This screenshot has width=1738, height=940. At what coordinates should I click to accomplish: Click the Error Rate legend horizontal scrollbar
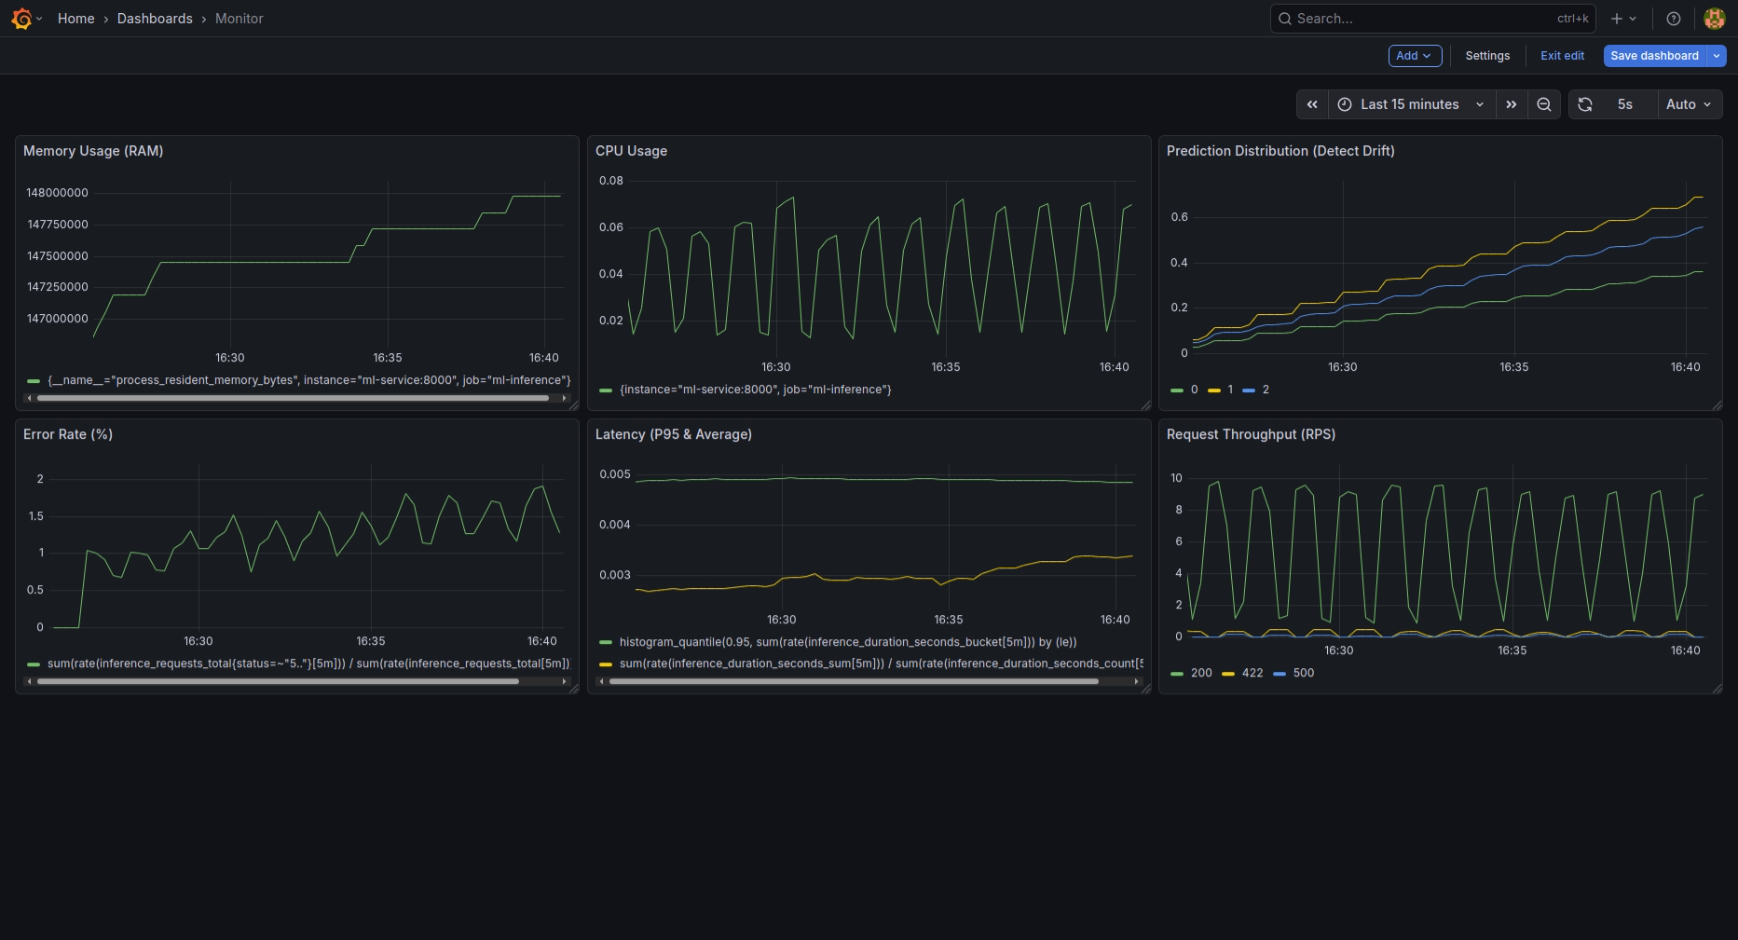point(278,682)
